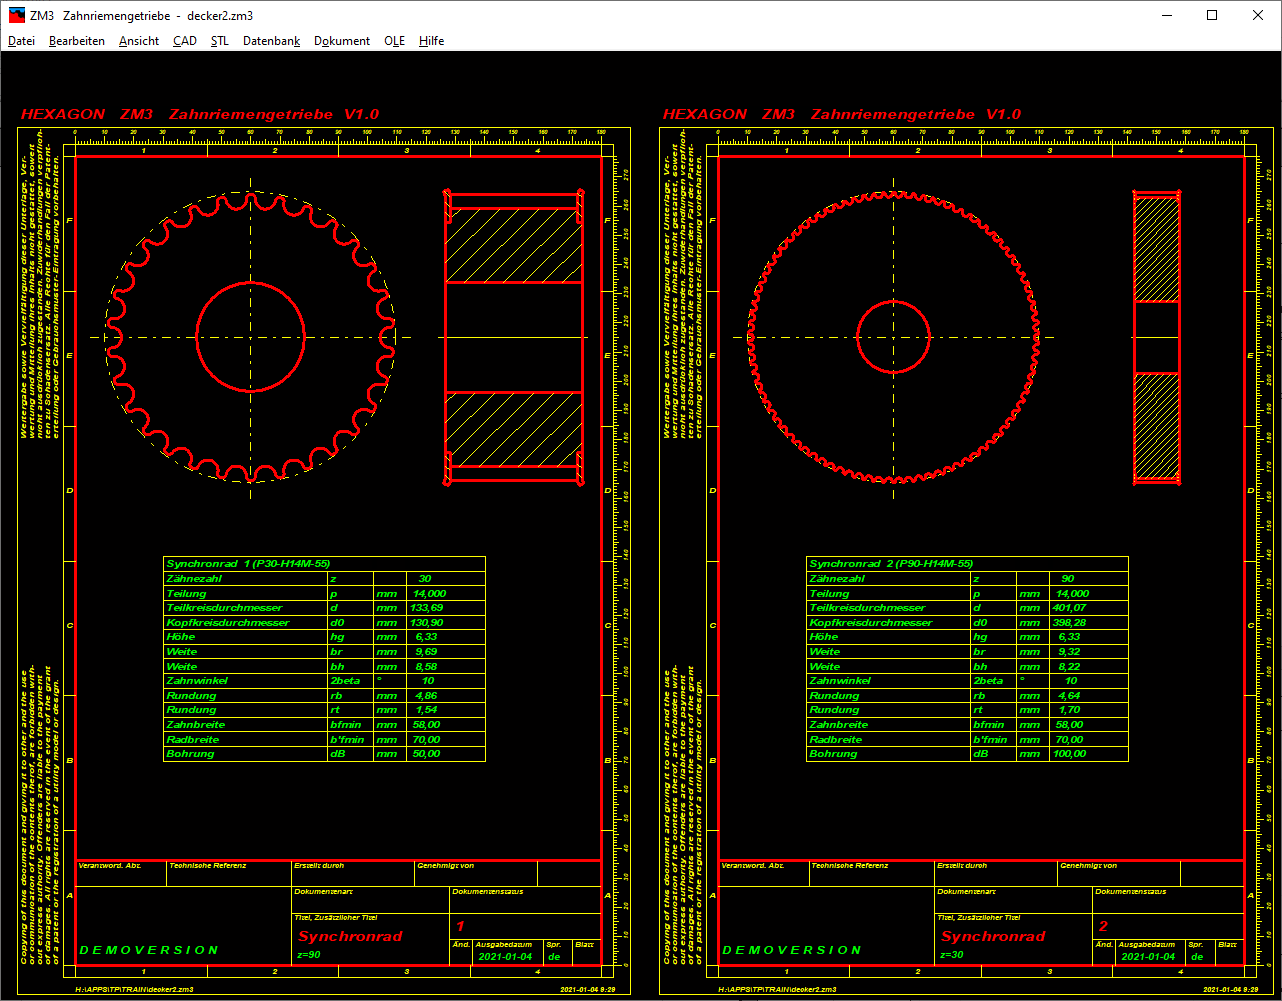This screenshot has width=1282, height=1001.
Task: Minimize the ZM3 window
Action: click(1165, 15)
